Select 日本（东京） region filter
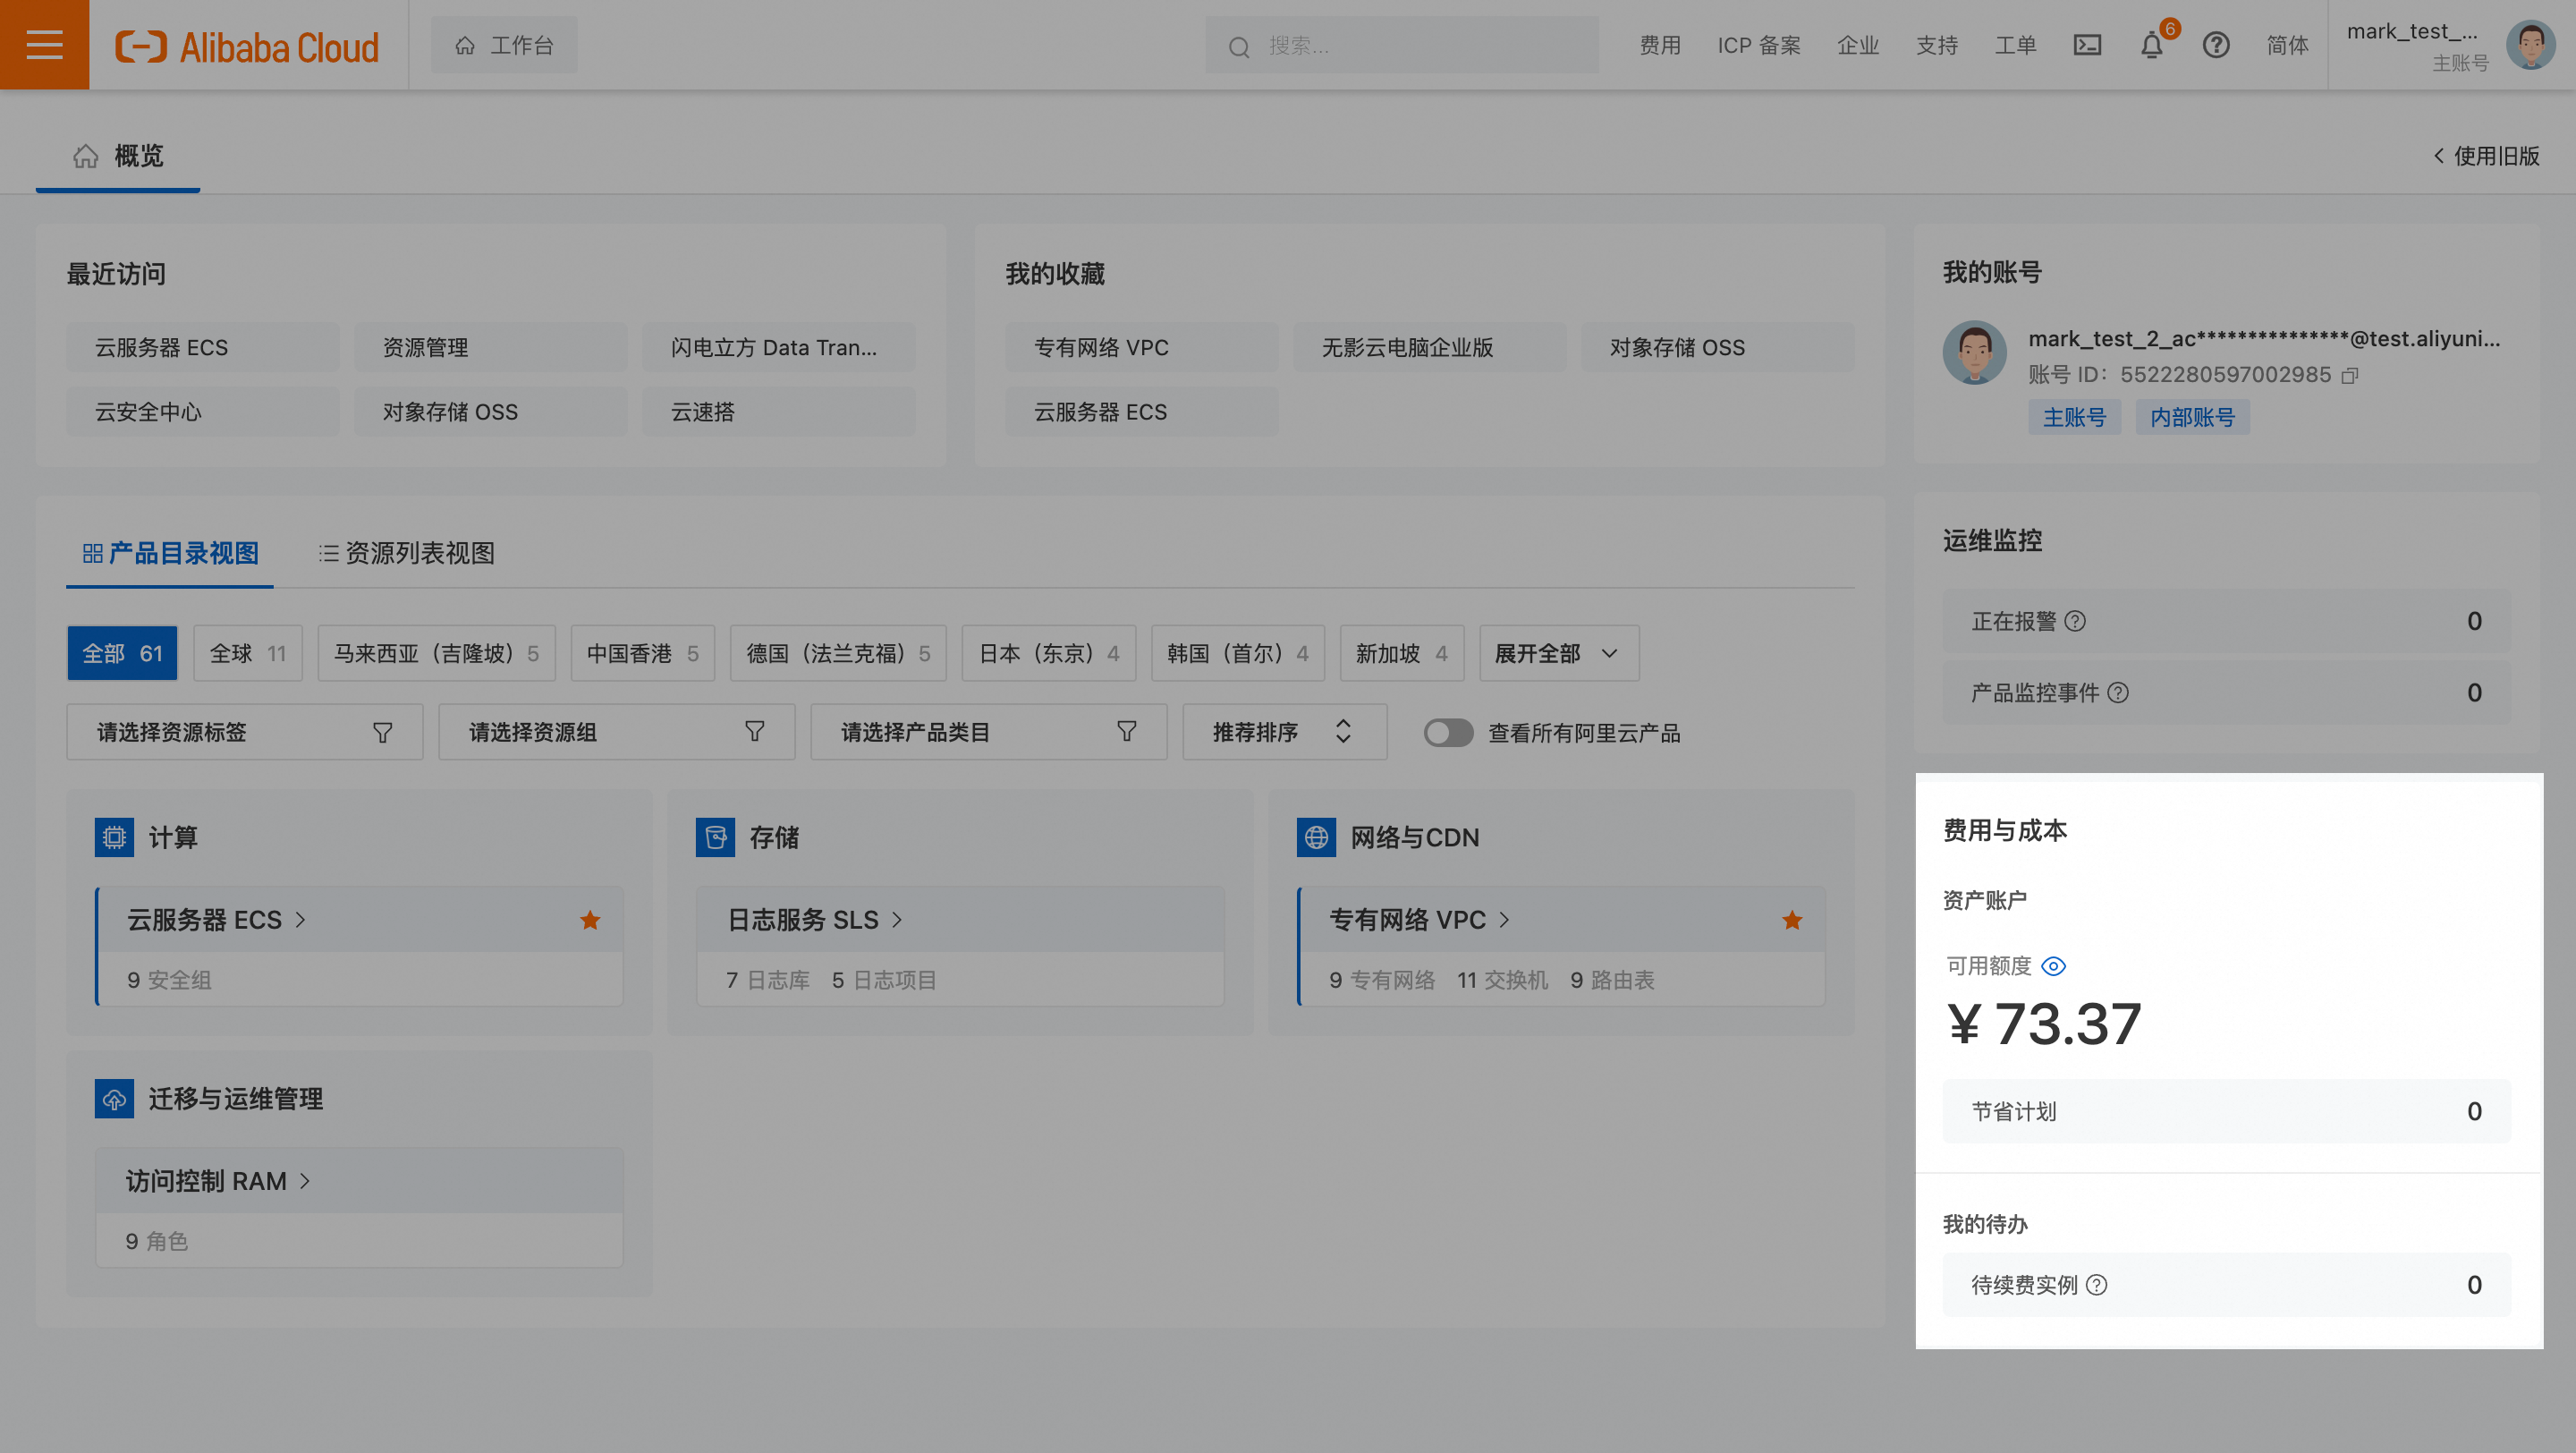2576x1453 pixels. (1048, 653)
